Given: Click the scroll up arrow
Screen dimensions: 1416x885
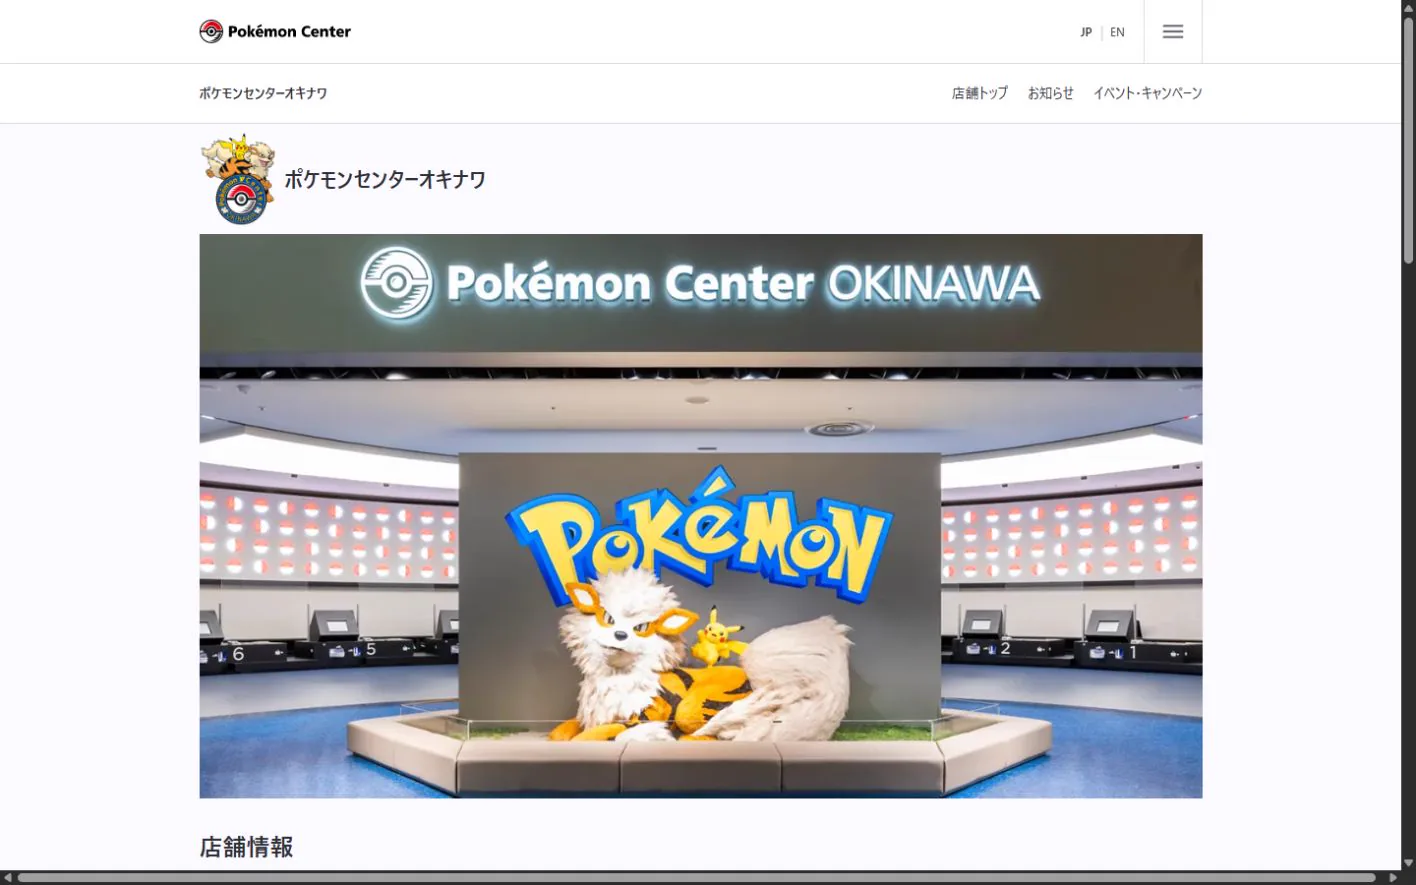Looking at the screenshot, I should (1408, 7).
